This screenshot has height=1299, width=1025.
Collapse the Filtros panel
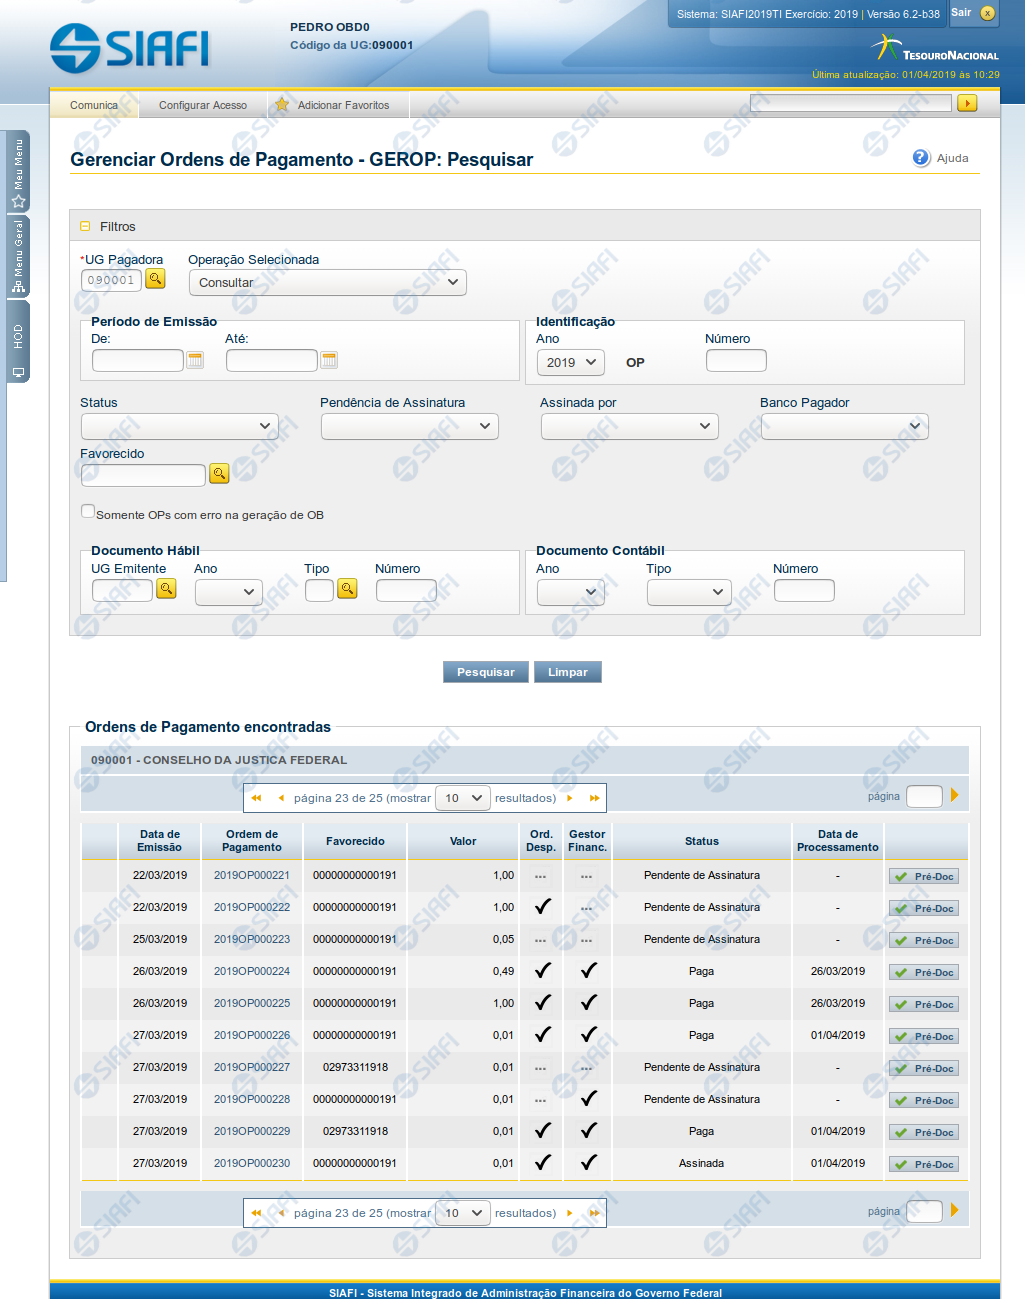click(85, 227)
